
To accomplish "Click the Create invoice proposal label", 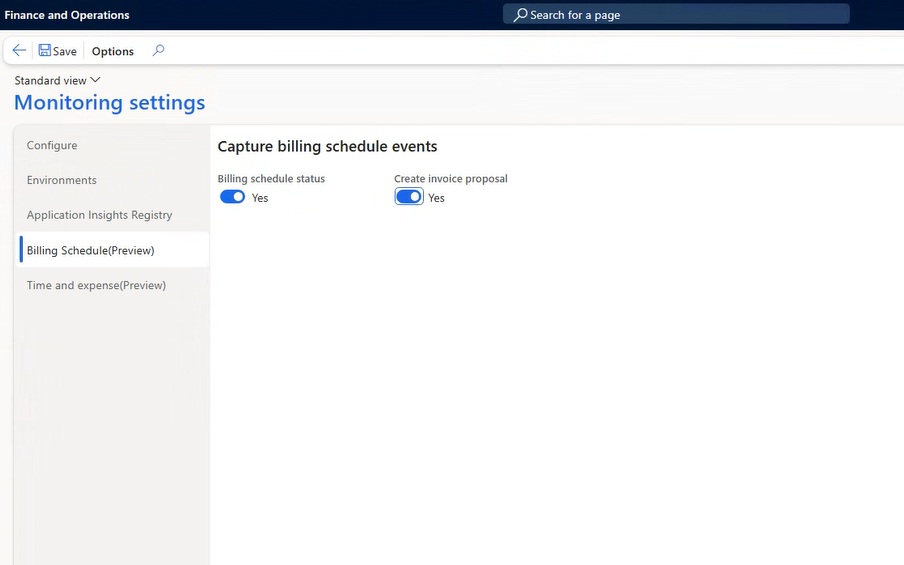I will pos(450,179).
